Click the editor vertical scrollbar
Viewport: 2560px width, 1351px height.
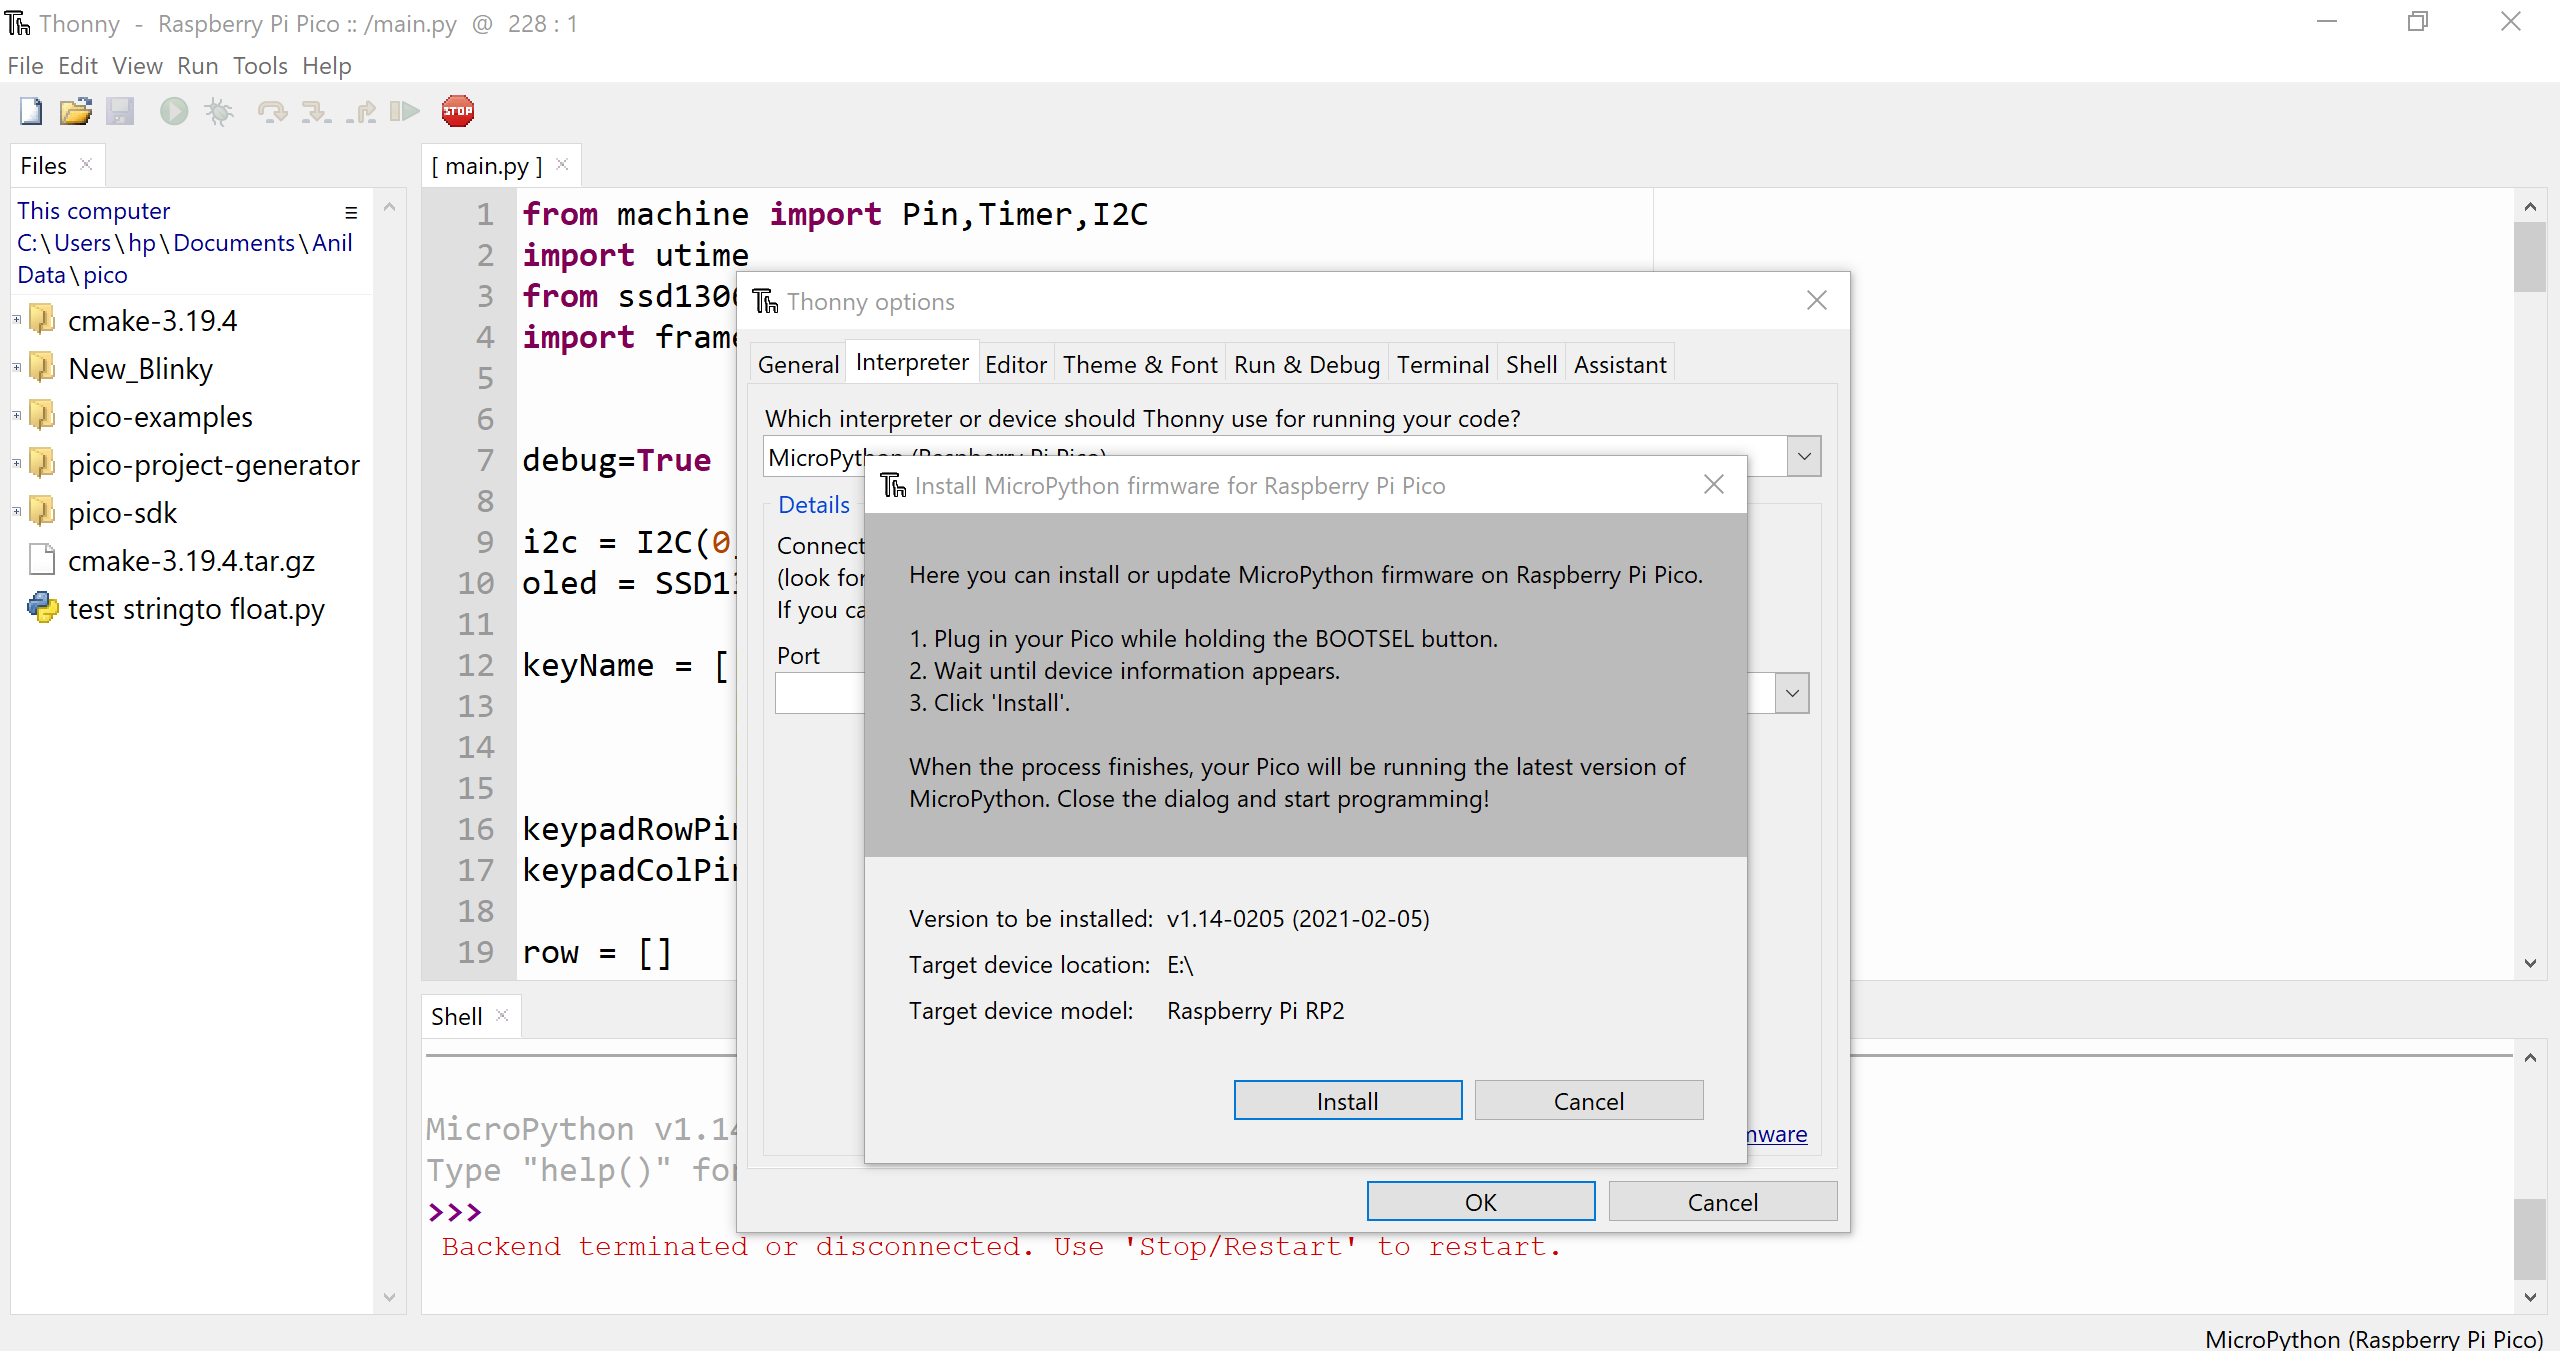pyautogui.click(x=2530, y=257)
